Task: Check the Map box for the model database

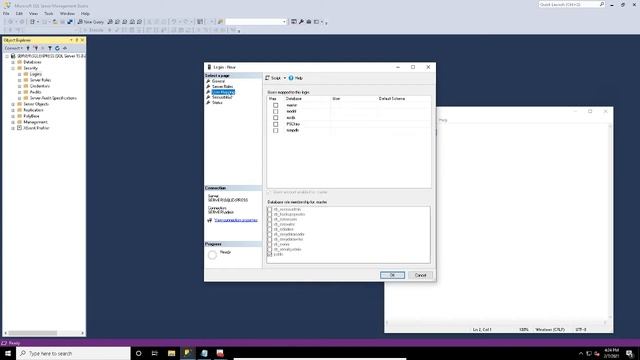Action: [276, 111]
